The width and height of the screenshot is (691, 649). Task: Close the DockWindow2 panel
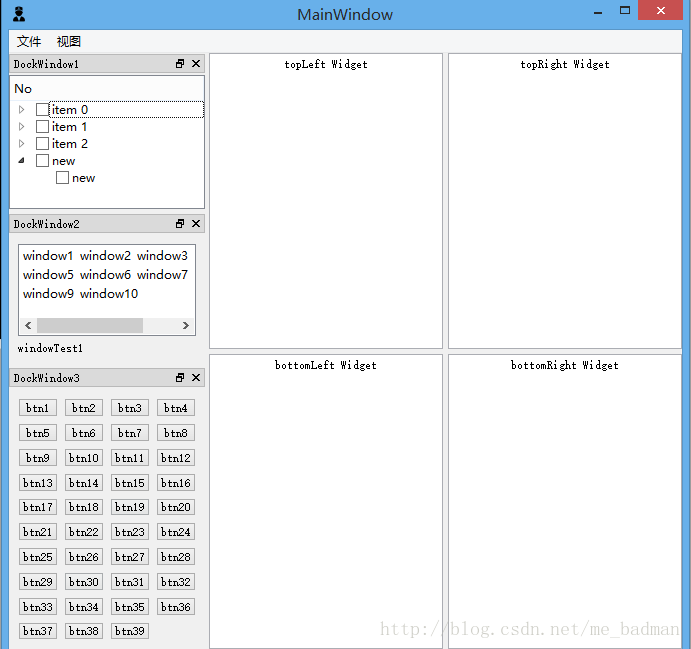[x=196, y=224]
